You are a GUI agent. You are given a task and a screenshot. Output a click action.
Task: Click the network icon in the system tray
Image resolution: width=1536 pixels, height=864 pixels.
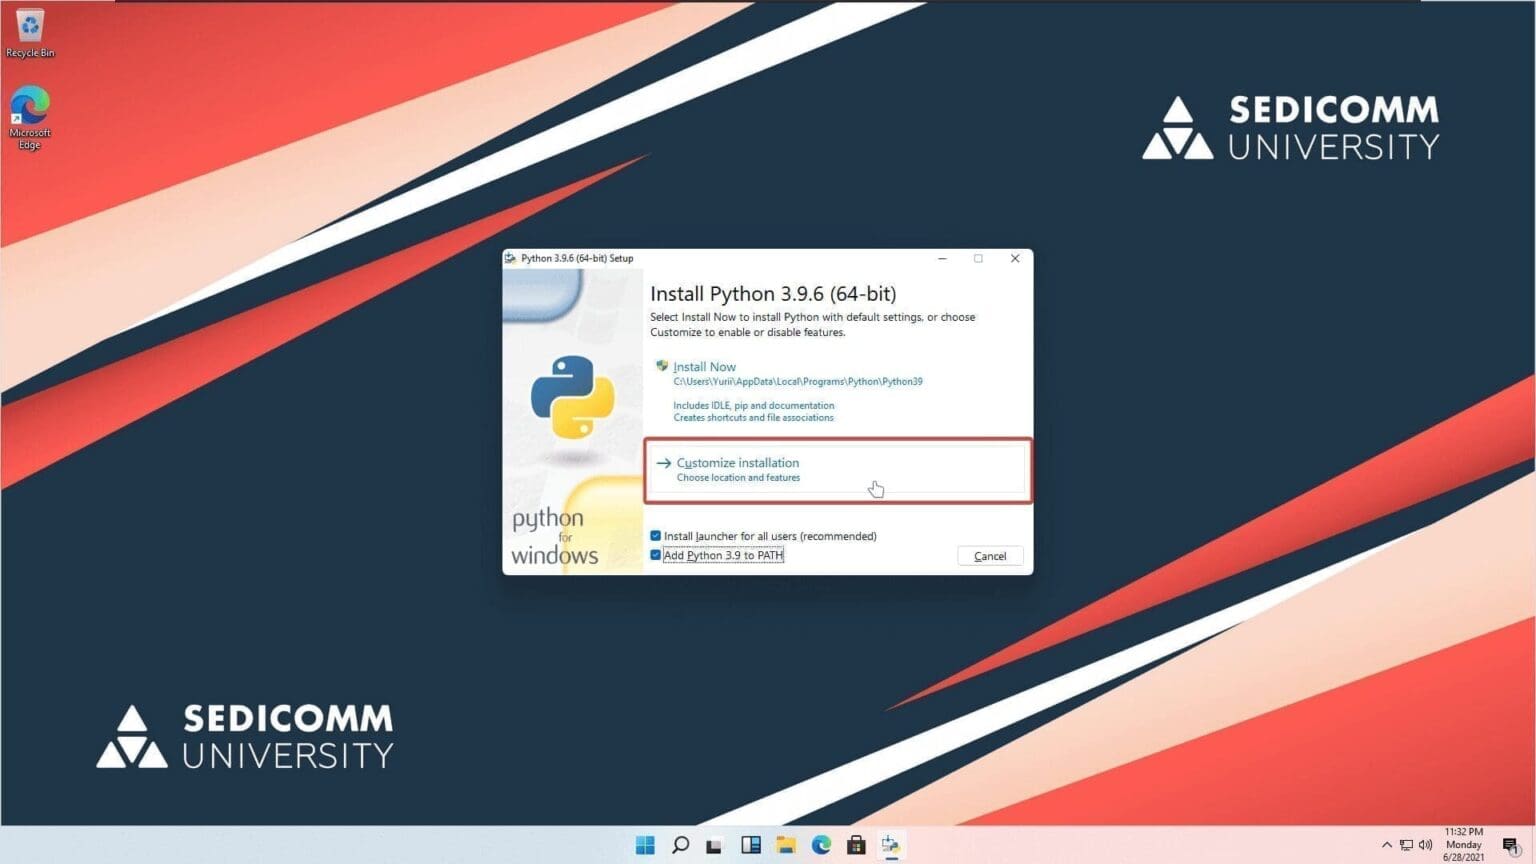point(1405,845)
